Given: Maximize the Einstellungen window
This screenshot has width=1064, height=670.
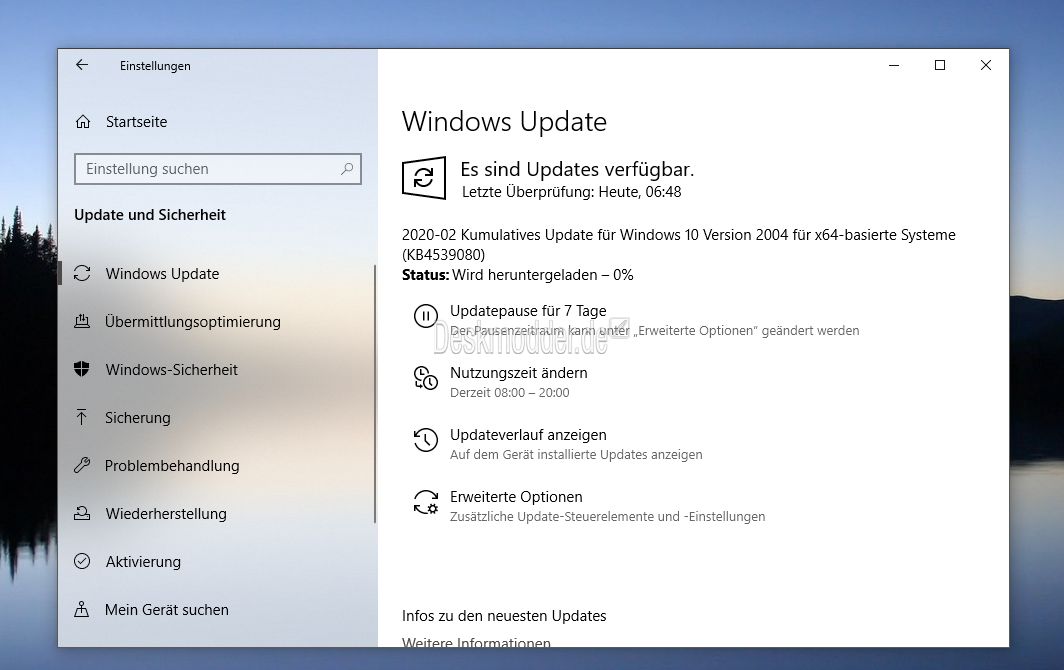Looking at the screenshot, I should (x=940, y=65).
